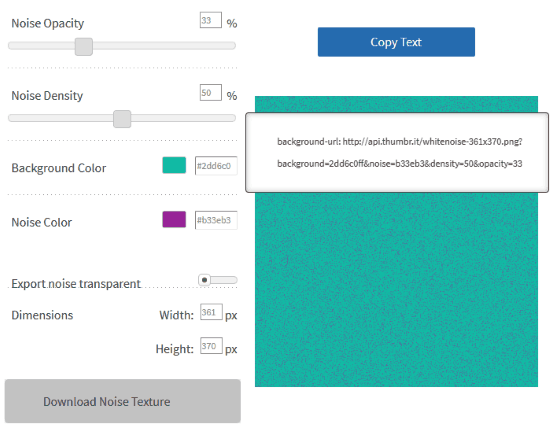The width and height of the screenshot is (550, 443).
Task: Toggle the Export noise transparent switch
Action: pos(218,280)
